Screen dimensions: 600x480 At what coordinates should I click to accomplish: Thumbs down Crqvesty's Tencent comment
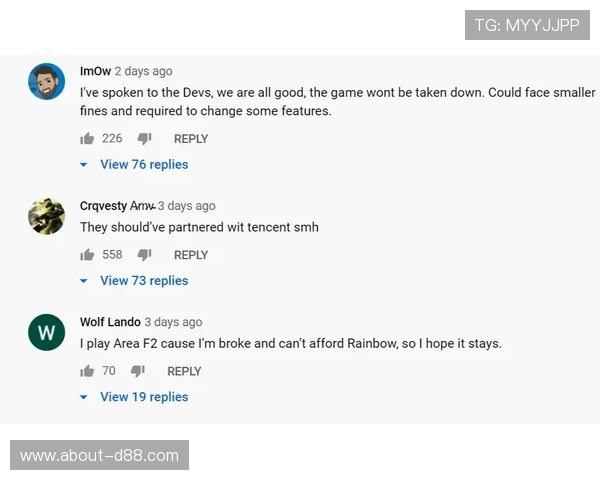(x=144, y=255)
